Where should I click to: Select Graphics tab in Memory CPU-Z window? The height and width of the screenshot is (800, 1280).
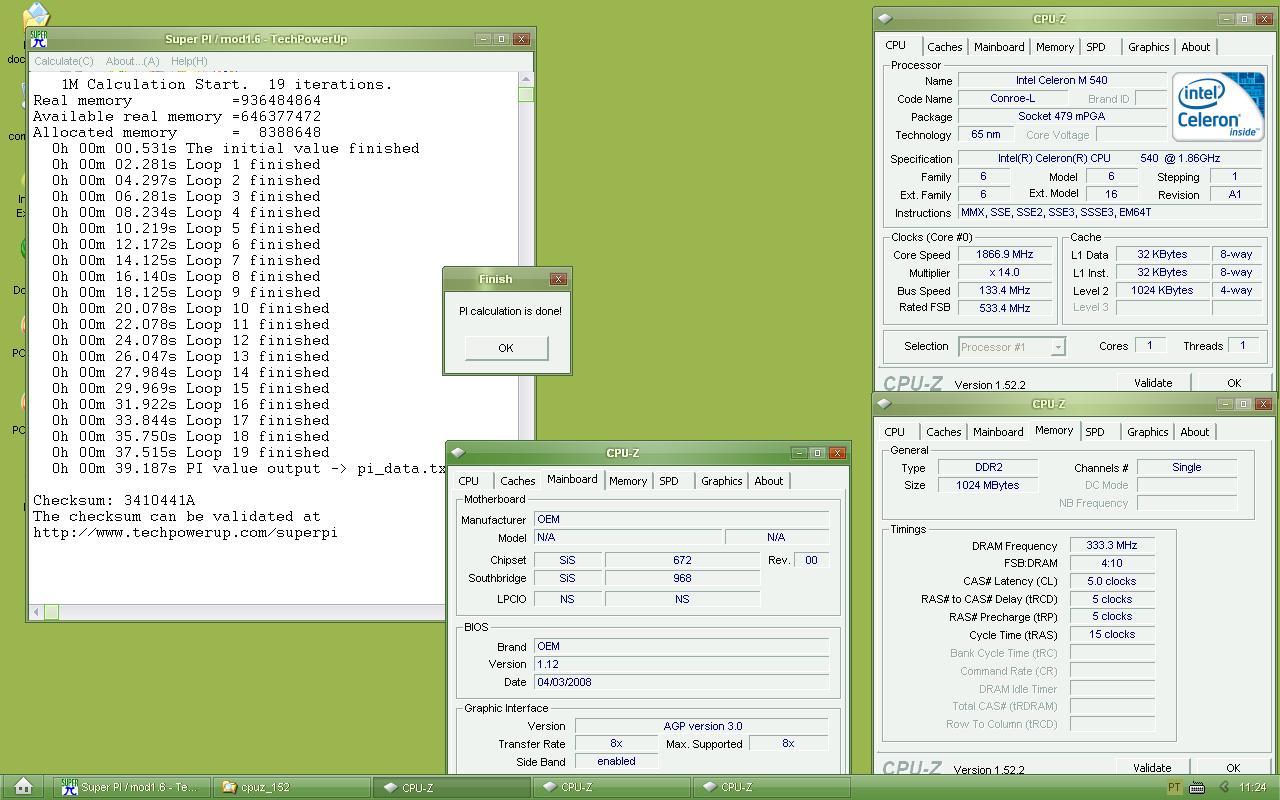tap(1147, 432)
